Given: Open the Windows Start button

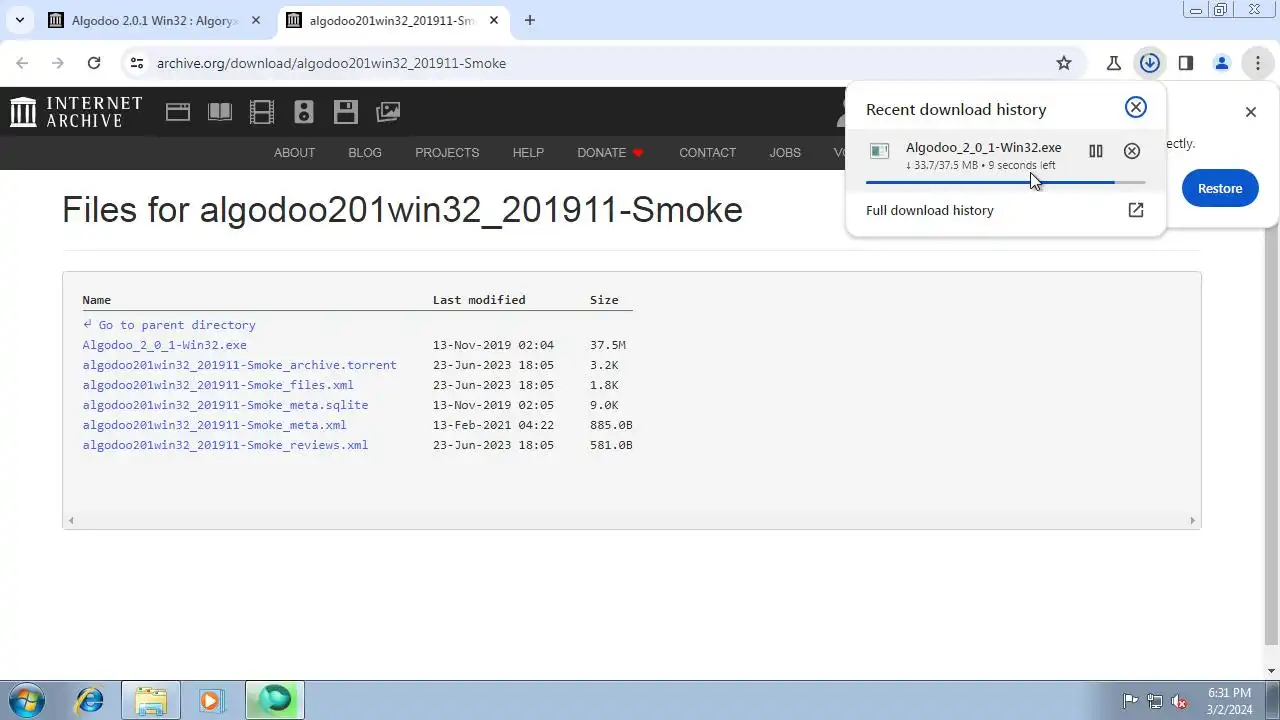Looking at the screenshot, I should pos(27,700).
